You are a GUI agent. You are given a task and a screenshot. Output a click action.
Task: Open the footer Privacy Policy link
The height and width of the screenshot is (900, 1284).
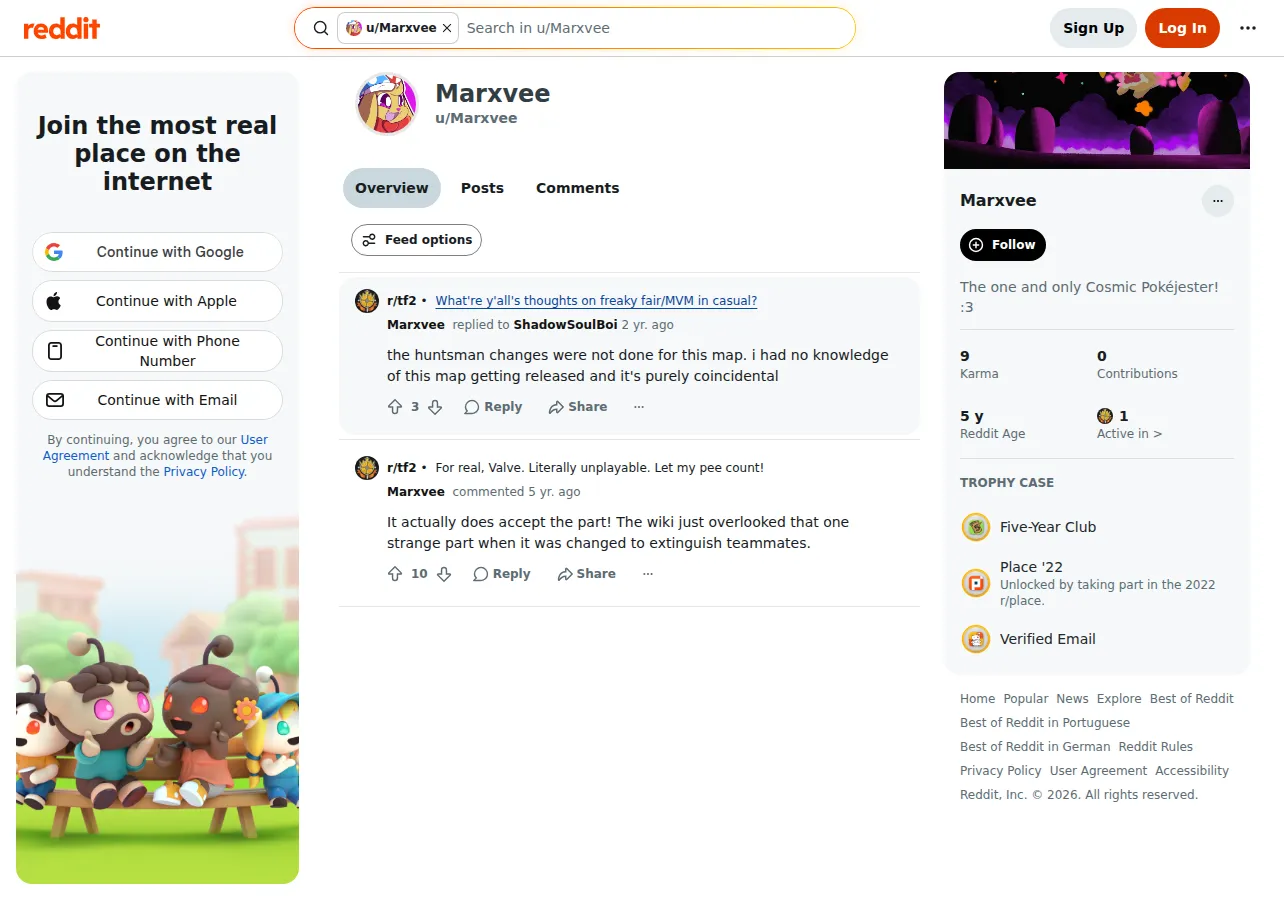pos(1001,771)
